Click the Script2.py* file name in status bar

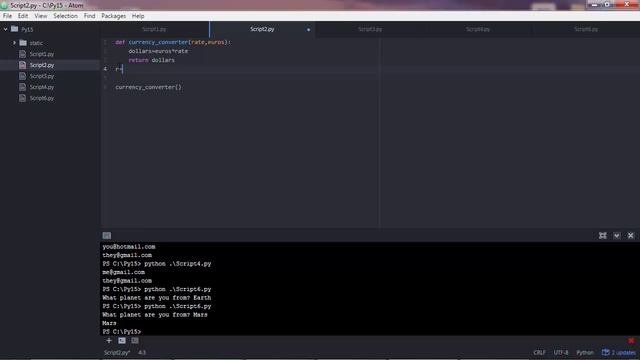pos(117,352)
